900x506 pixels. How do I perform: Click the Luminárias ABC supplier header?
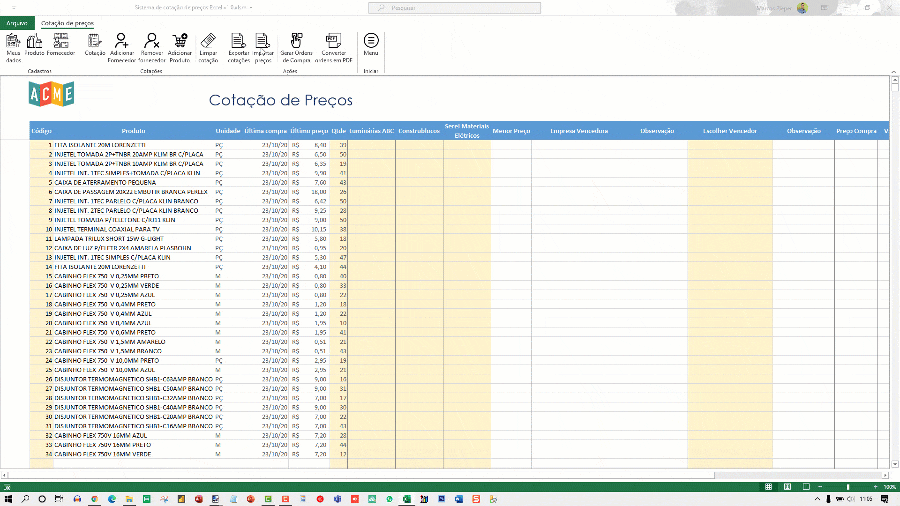[x=371, y=131]
